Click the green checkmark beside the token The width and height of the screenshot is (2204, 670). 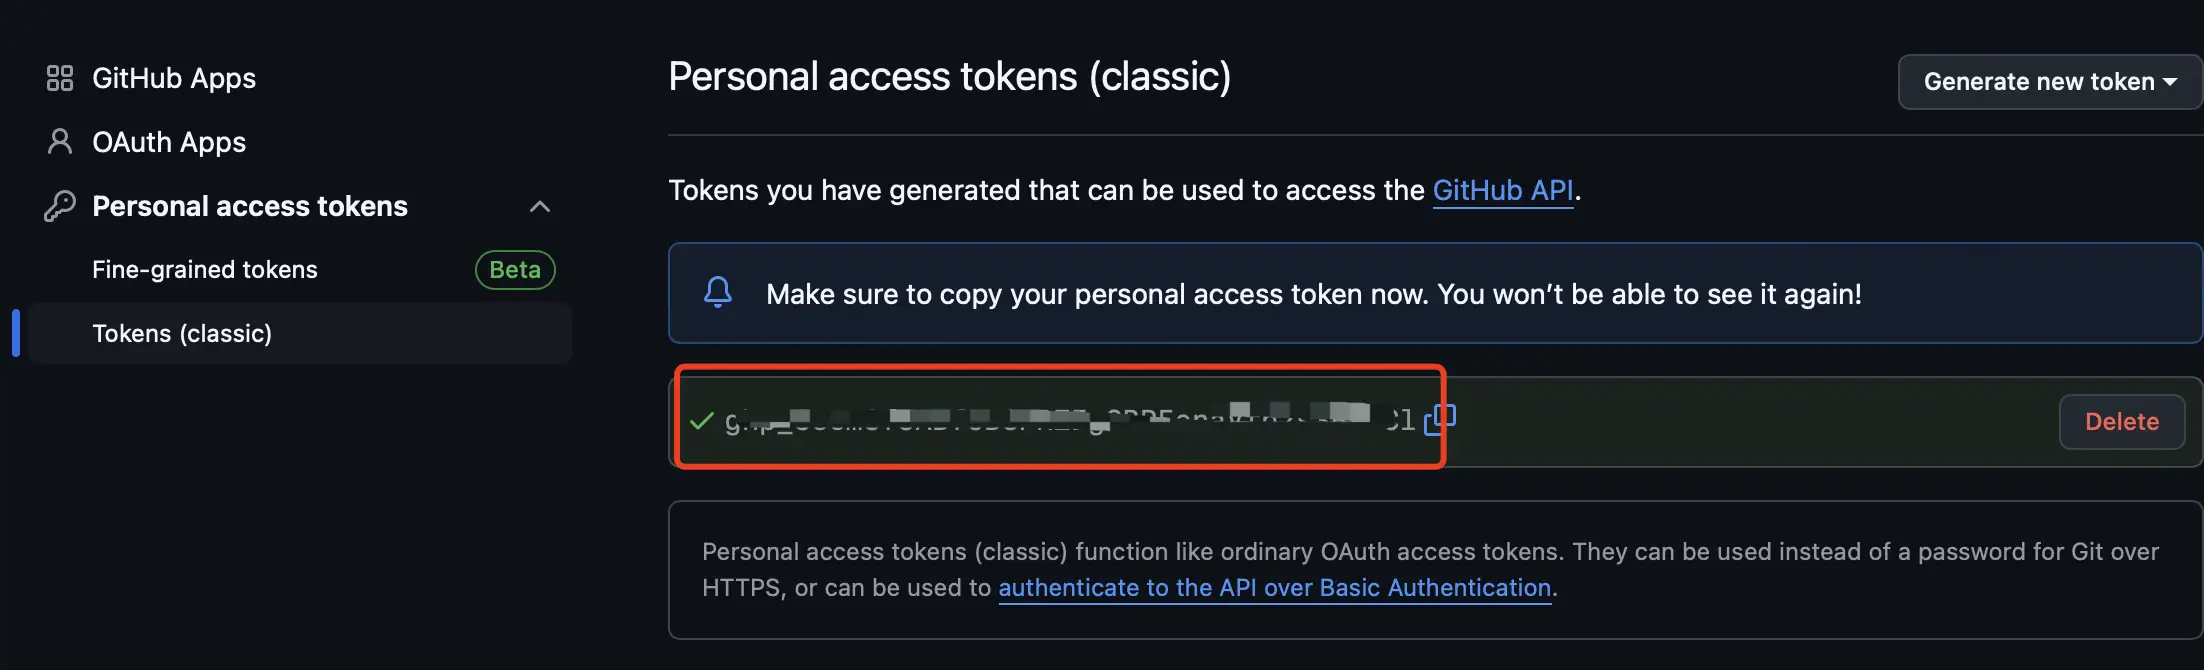[x=702, y=421]
